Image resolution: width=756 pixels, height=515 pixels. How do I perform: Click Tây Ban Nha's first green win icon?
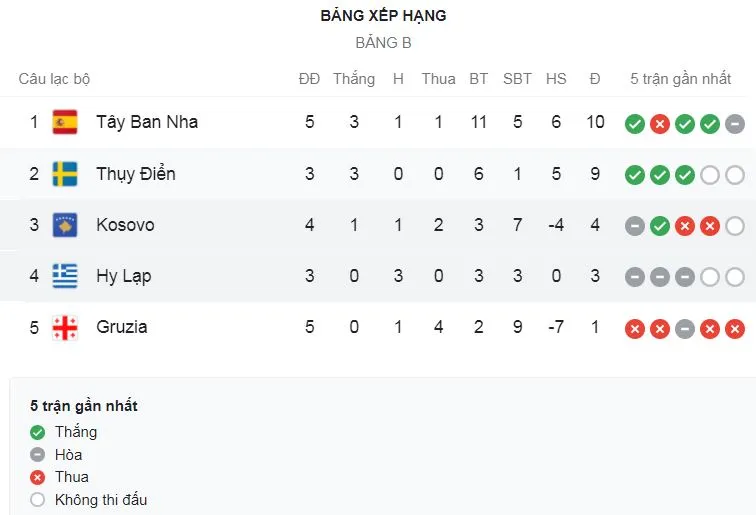pos(634,124)
